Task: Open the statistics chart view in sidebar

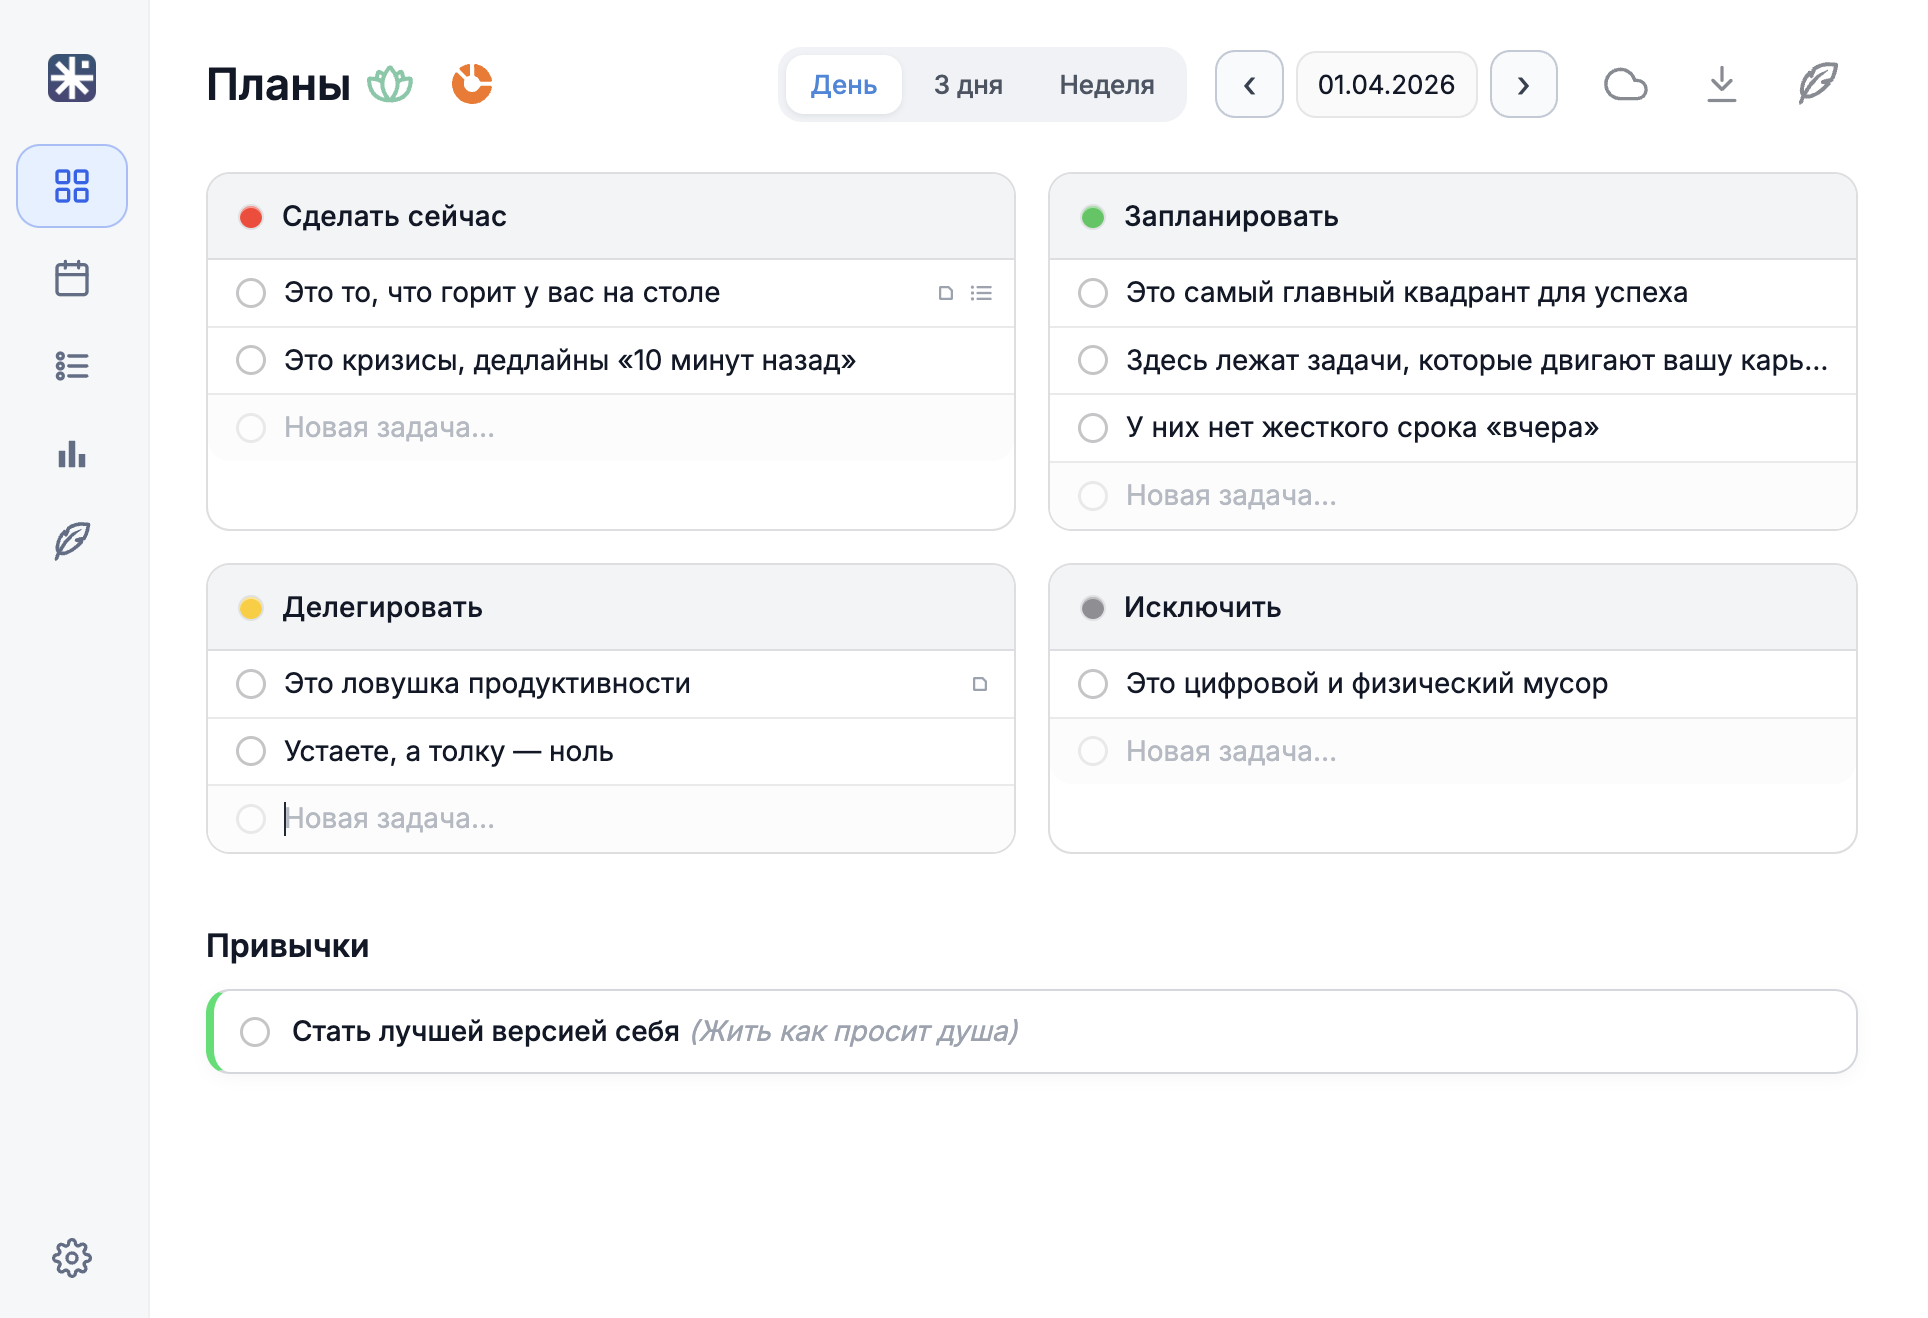Action: pos(71,455)
